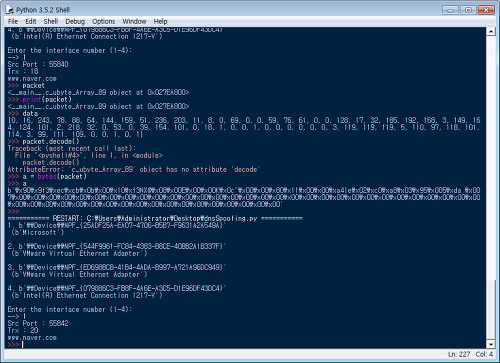Click the last 'www.naver.com' output line
The width and height of the screenshot is (500, 363).
pos(32,337)
